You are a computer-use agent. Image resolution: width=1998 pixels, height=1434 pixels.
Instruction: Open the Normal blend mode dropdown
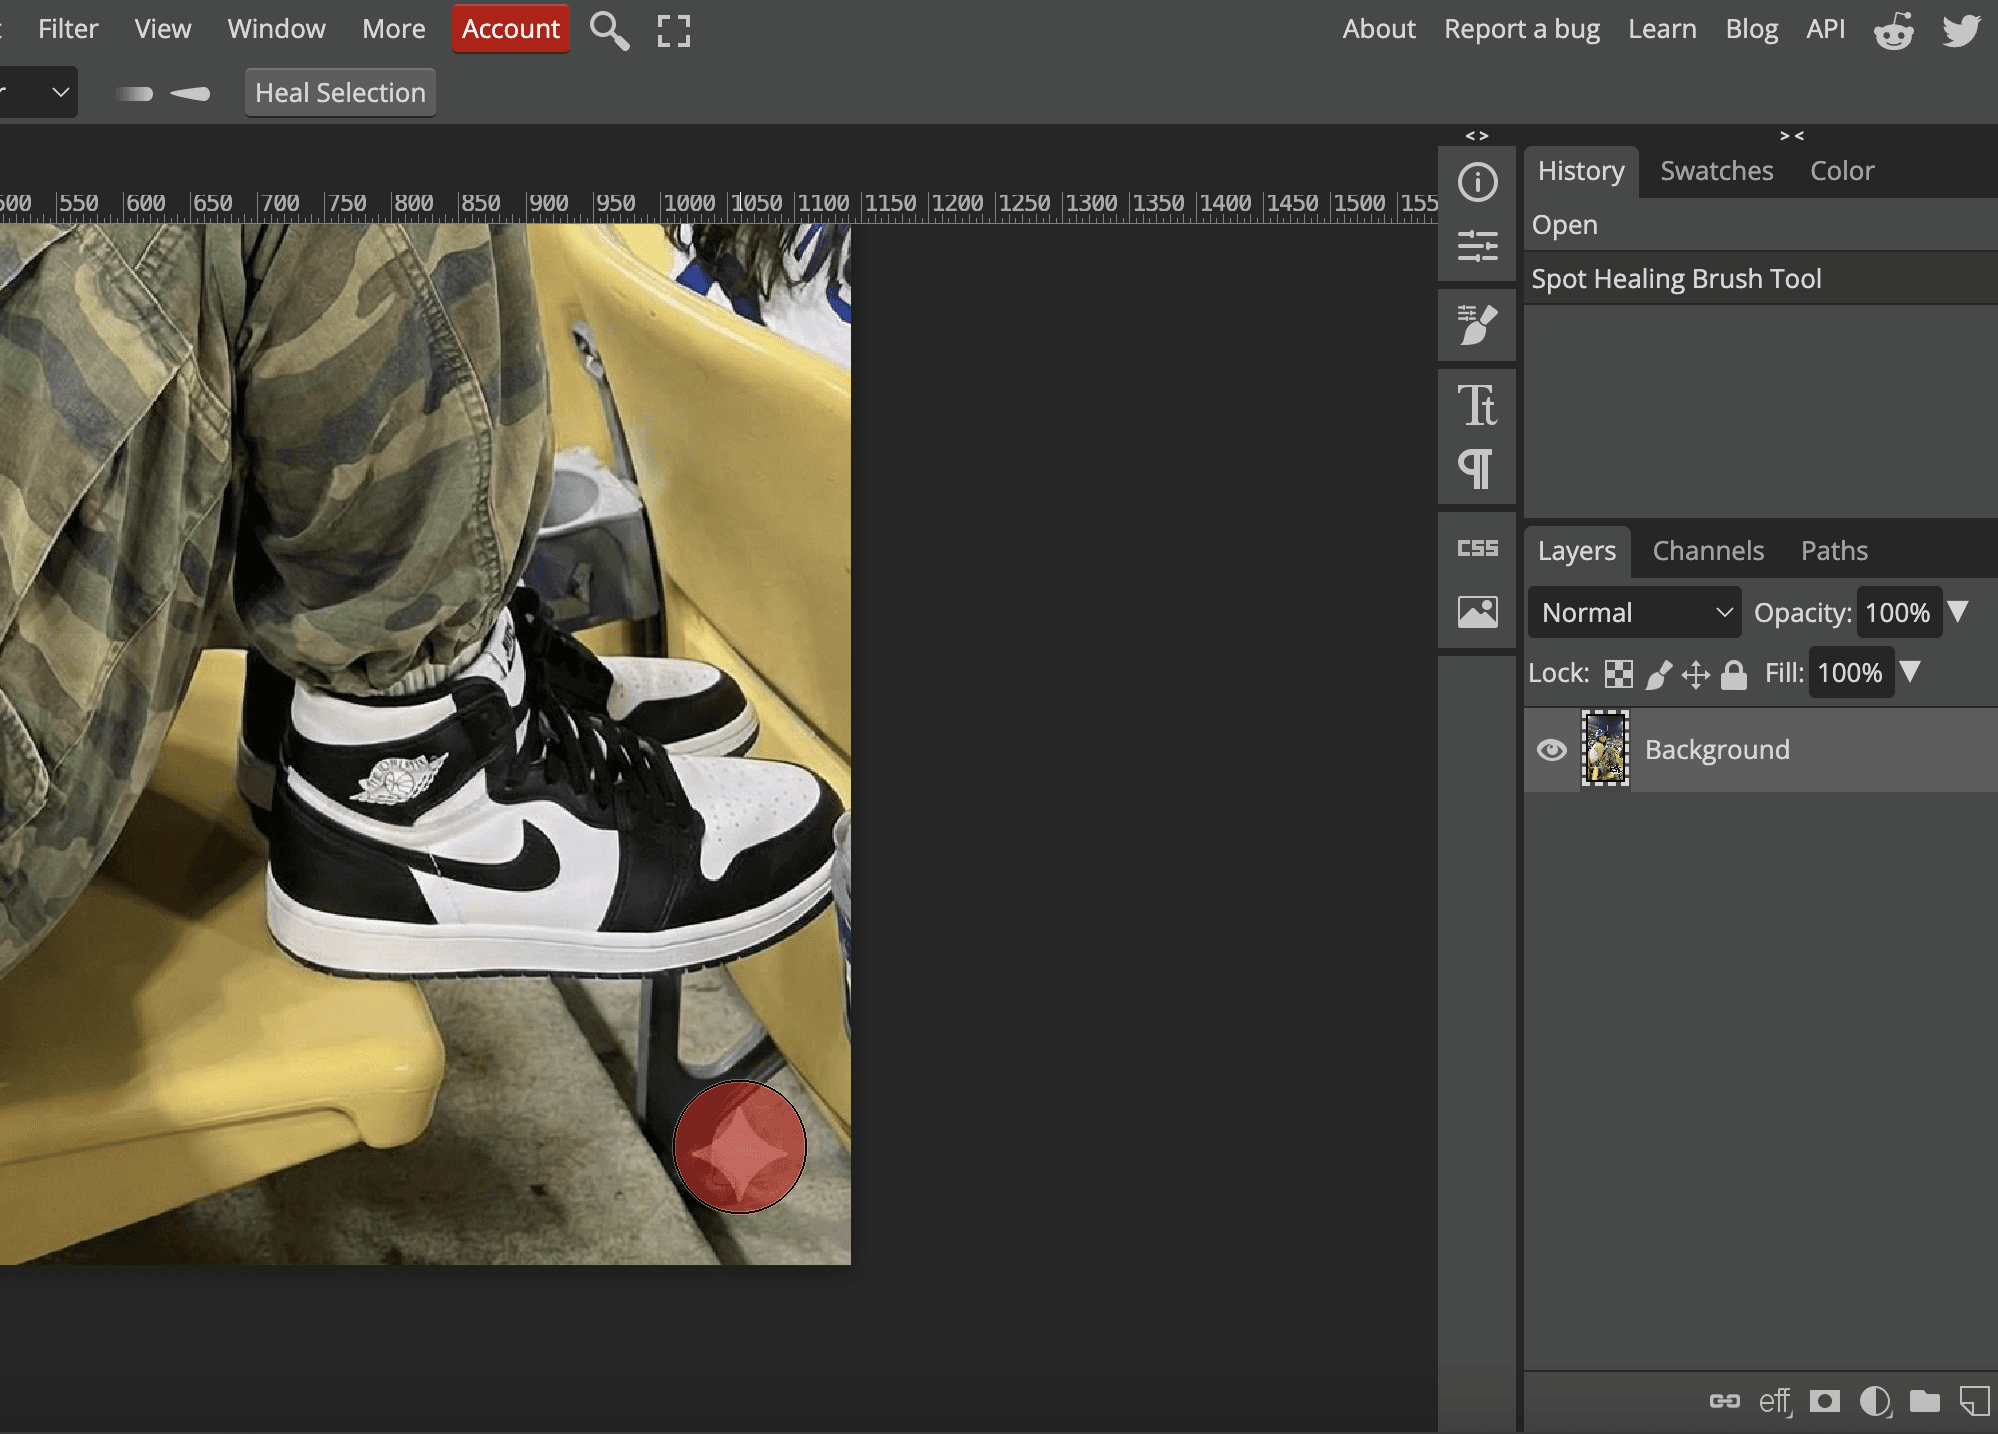(1634, 612)
